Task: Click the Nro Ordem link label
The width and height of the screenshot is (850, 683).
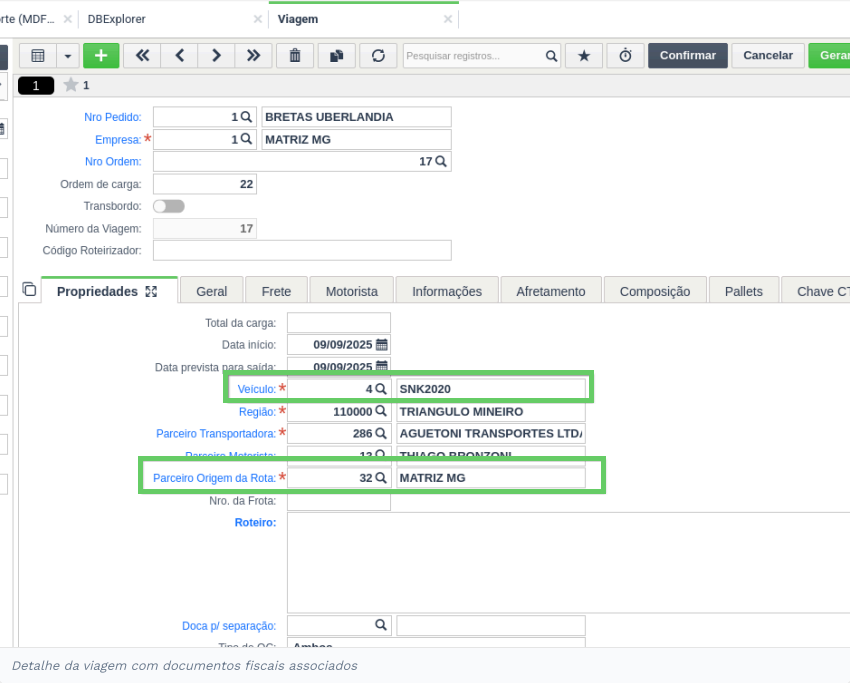Action: (x=113, y=162)
